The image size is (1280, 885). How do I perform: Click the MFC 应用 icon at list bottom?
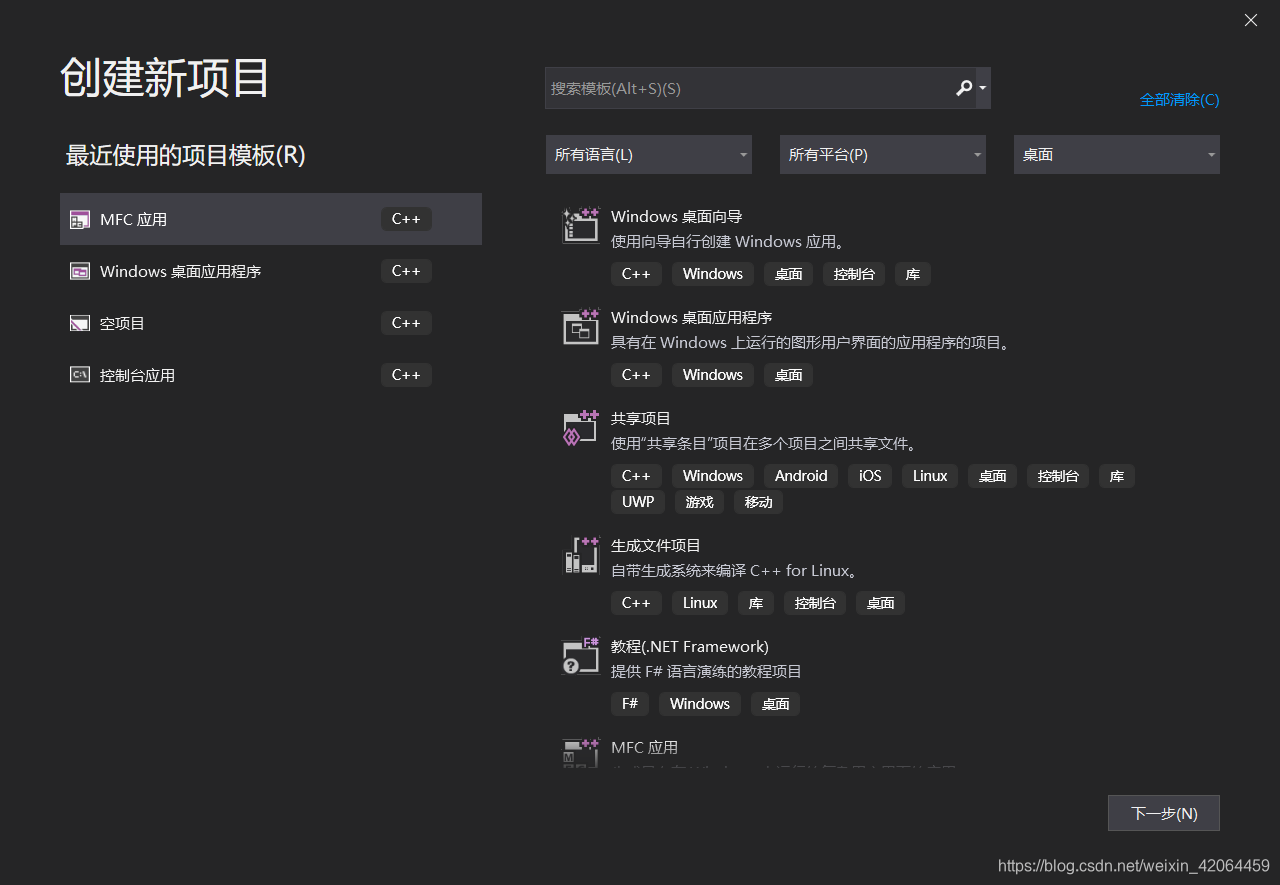pyautogui.click(x=580, y=751)
